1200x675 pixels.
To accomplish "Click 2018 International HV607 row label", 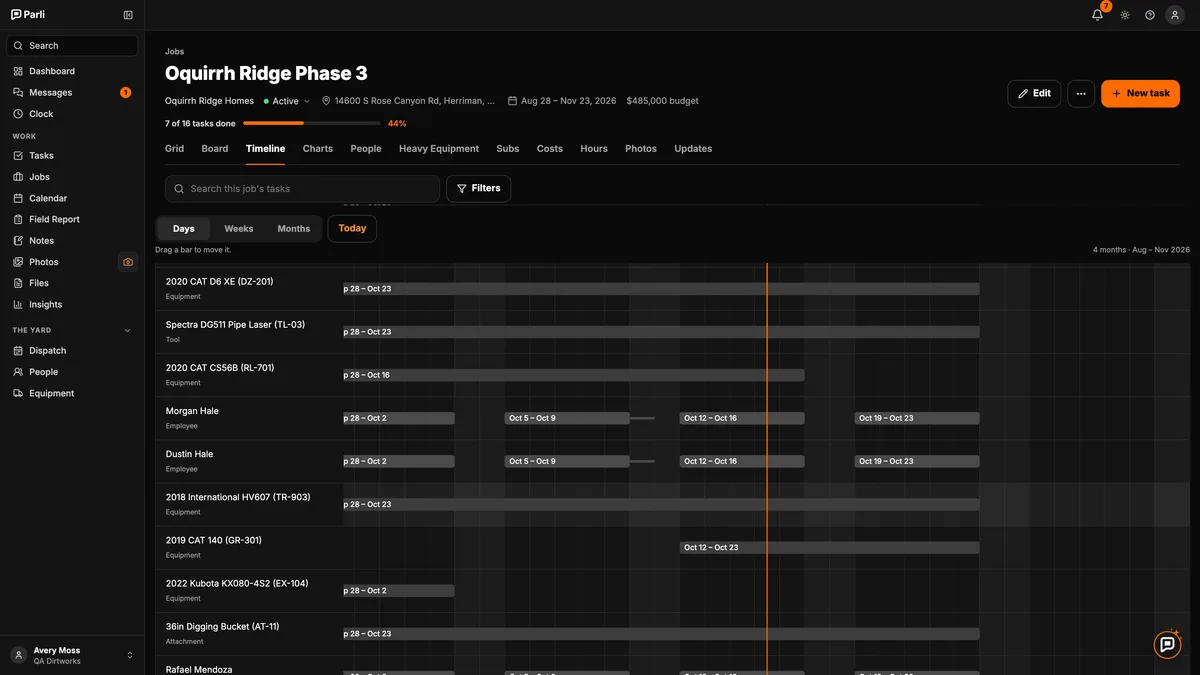I will (238, 497).
